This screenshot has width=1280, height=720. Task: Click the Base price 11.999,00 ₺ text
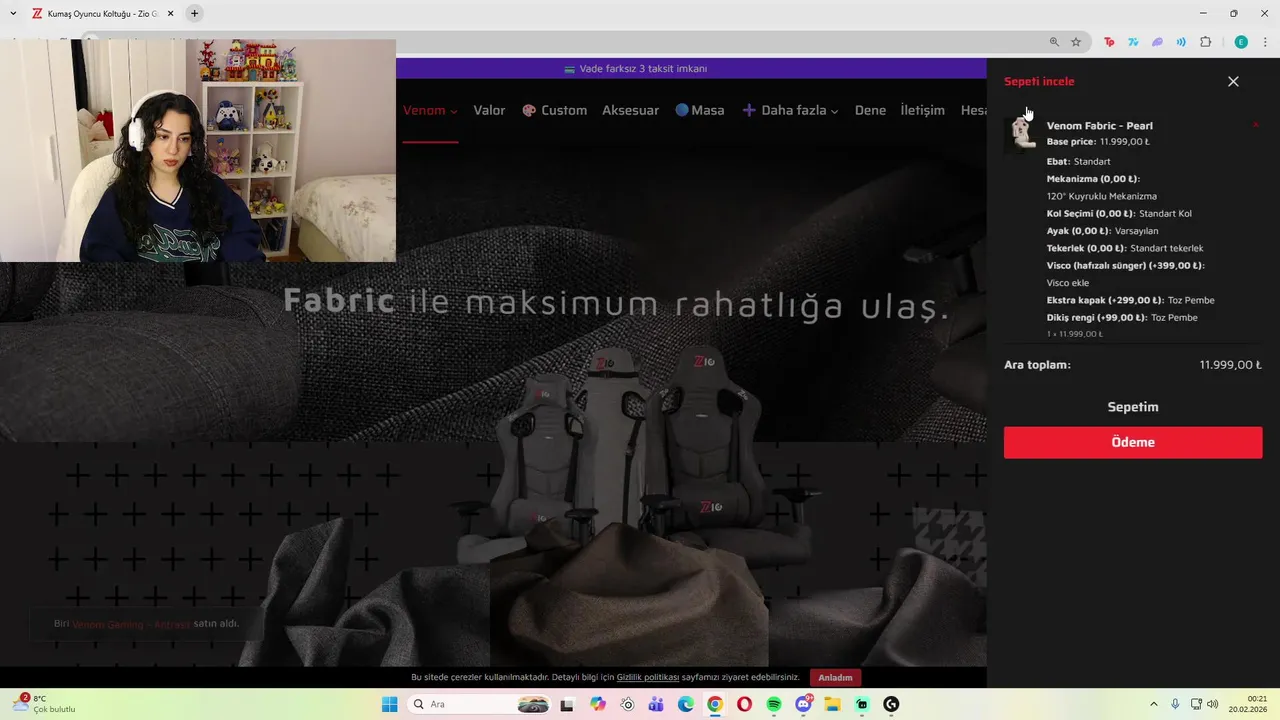1098,141
